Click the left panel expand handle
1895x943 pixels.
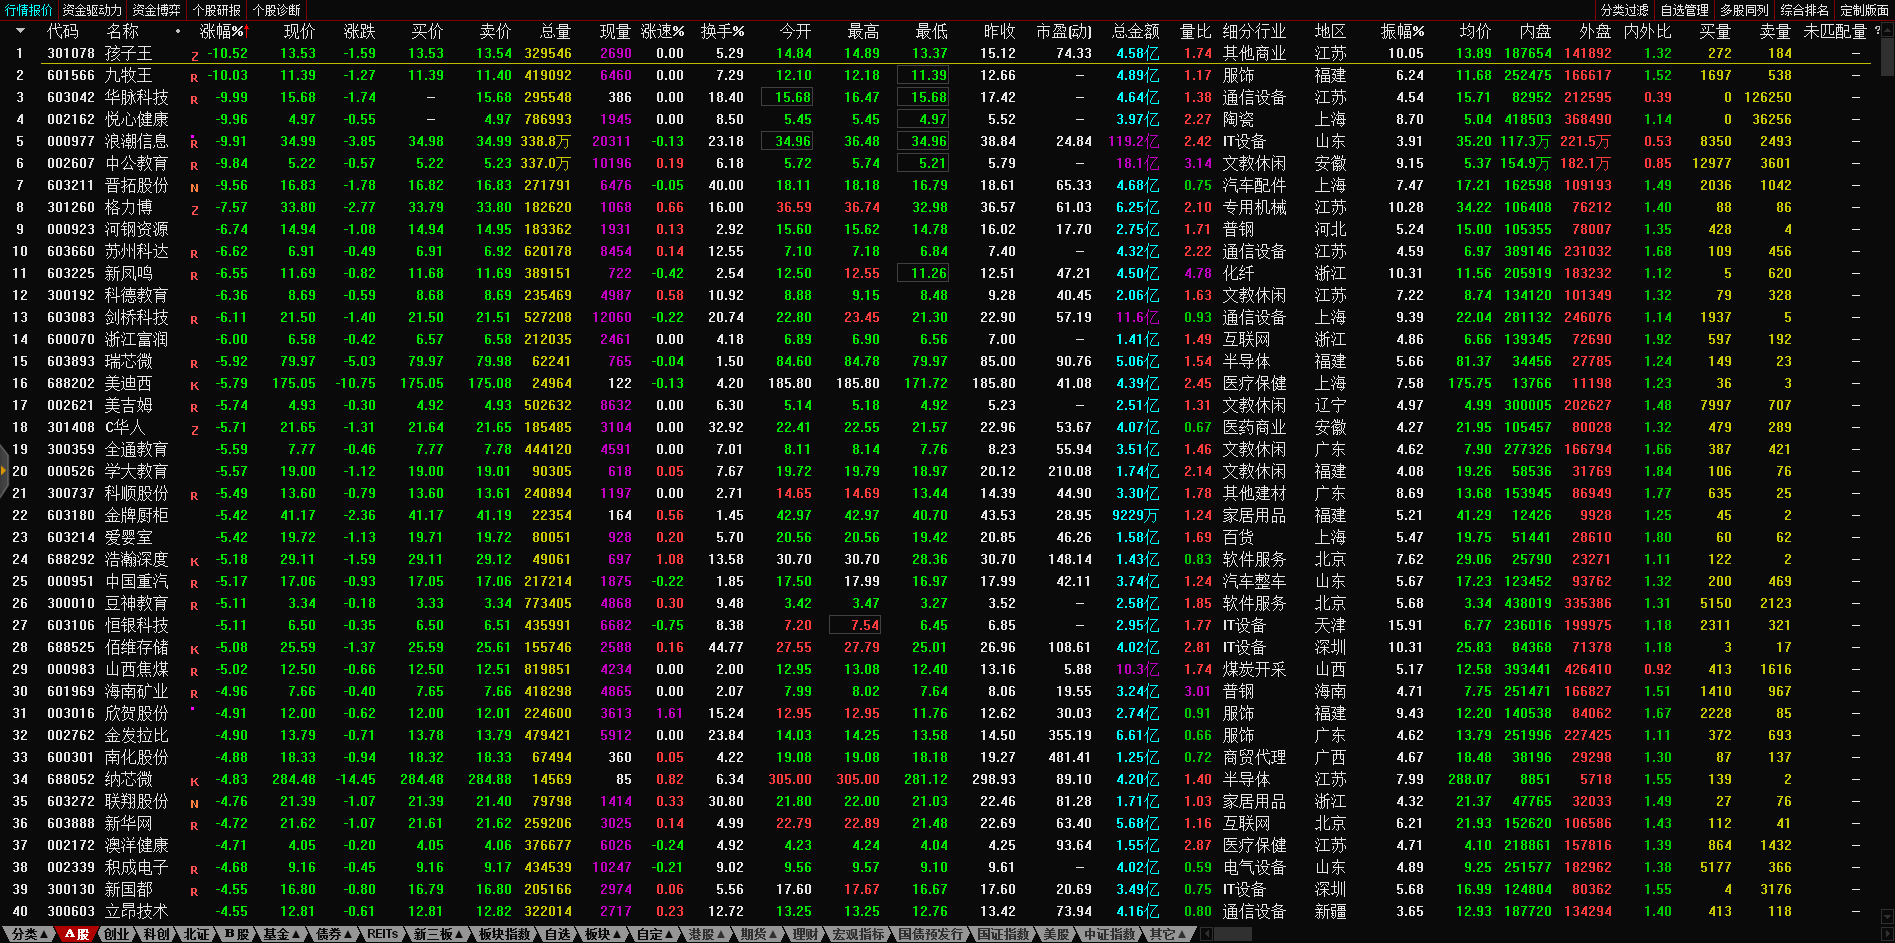pos(4,492)
